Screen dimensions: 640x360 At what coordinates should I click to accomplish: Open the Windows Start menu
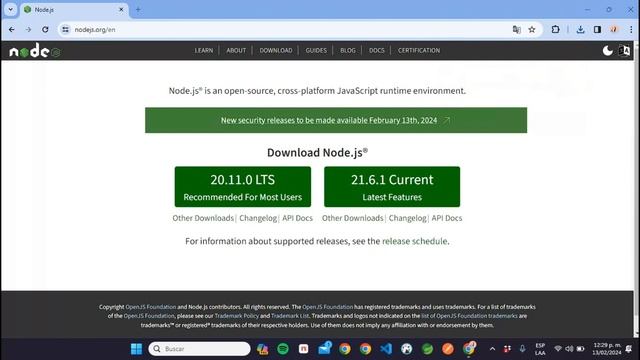[136, 349]
